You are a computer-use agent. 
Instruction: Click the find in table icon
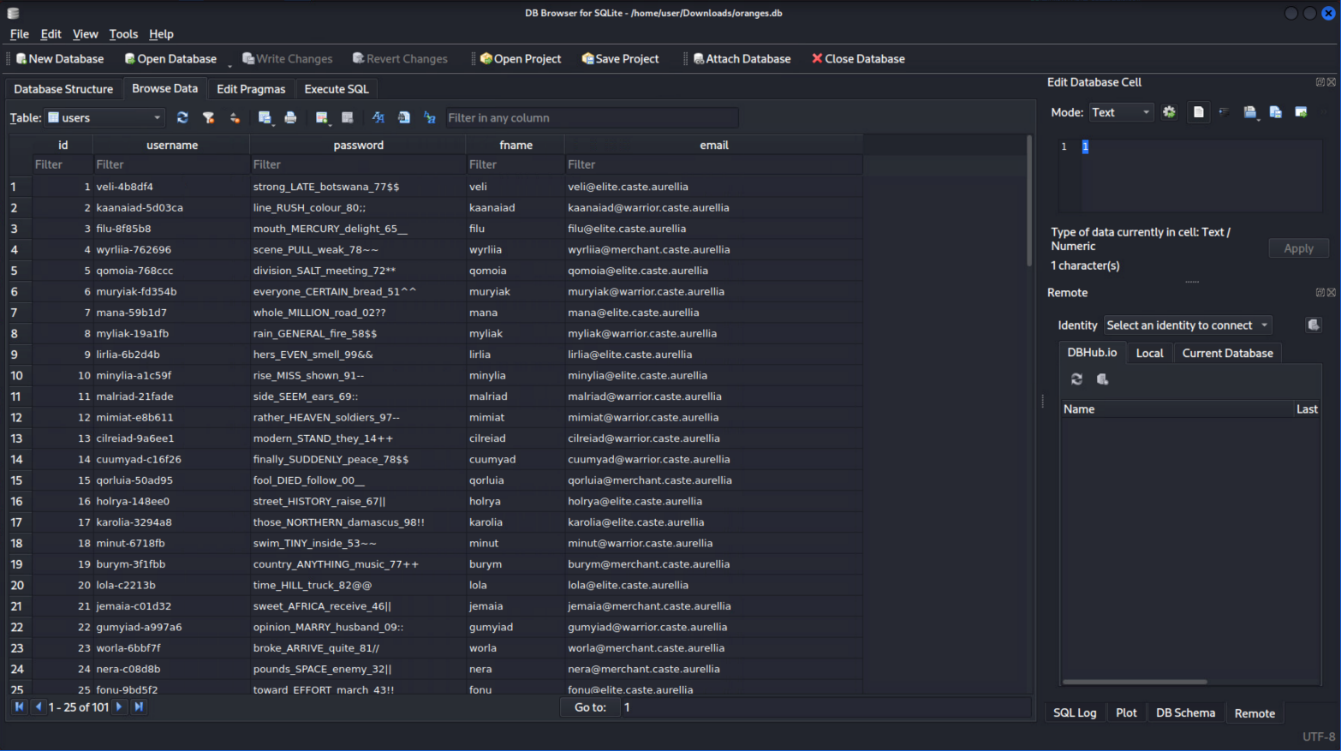click(x=404, y=118)
